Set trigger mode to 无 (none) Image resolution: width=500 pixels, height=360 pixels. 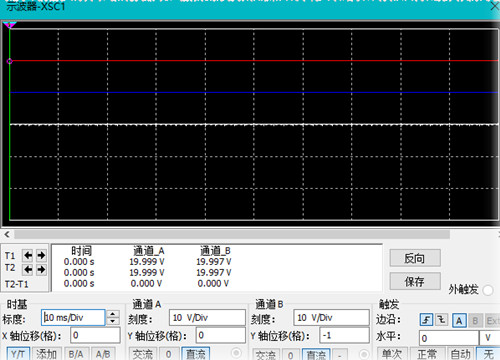coord(488,354)
